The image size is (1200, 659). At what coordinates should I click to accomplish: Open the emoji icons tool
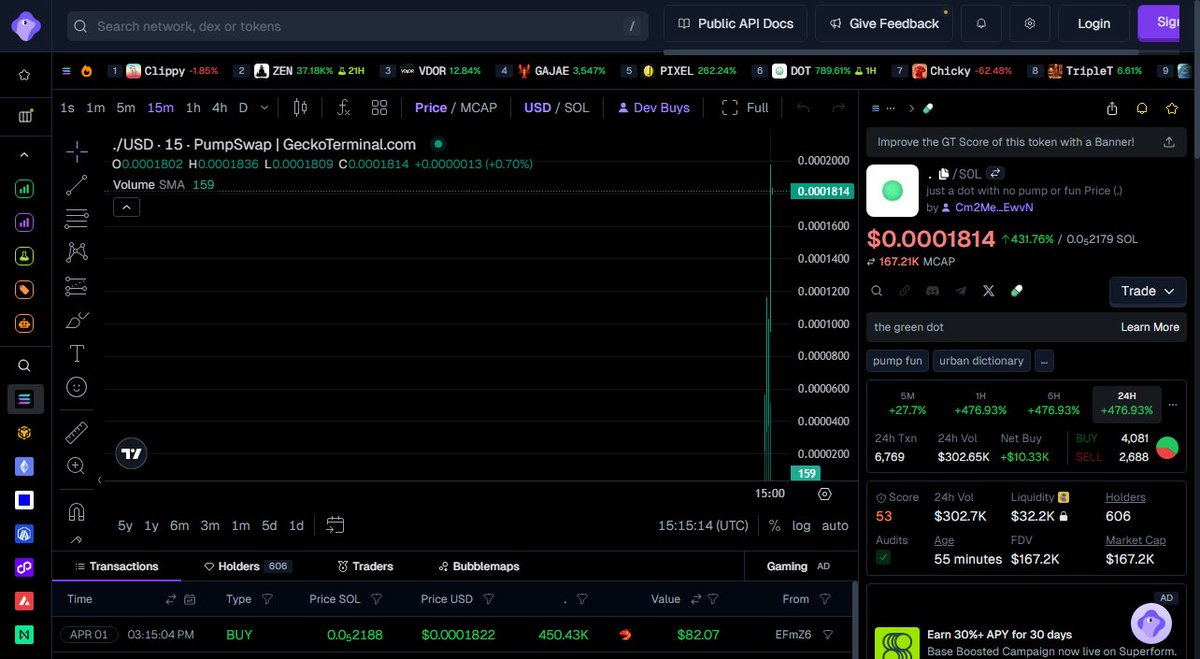click(x=77, y=386)
